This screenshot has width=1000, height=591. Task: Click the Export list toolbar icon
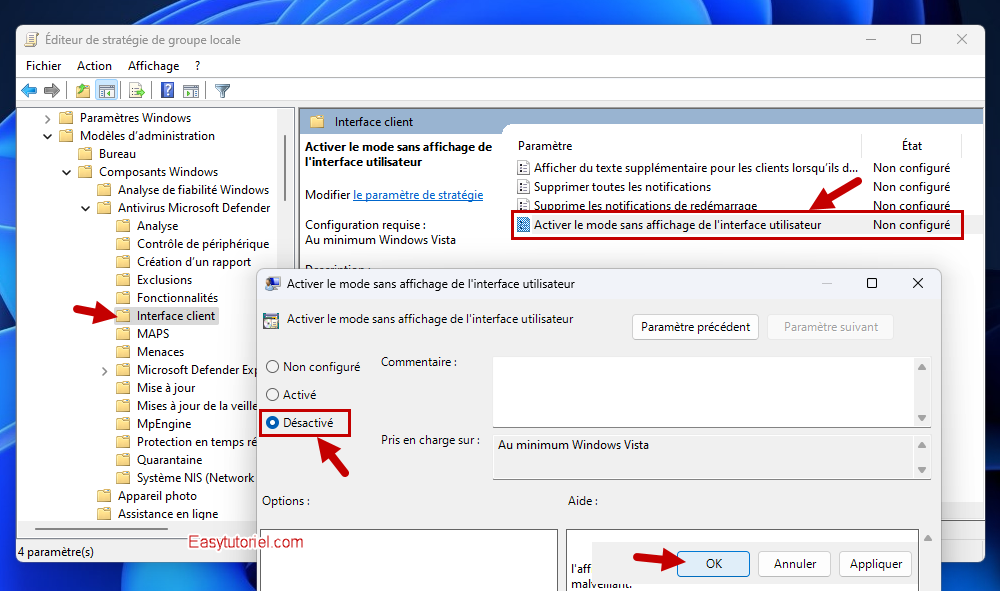pyautogui.click(x=136, y=91)
